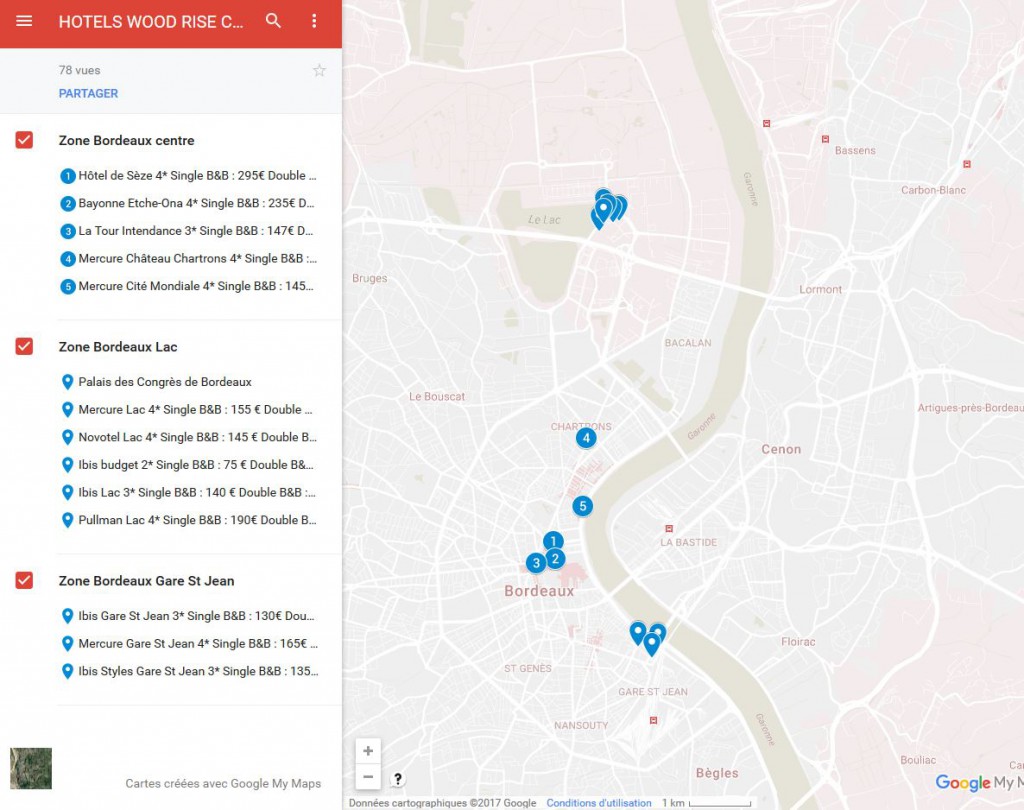This screenshot has width=1024, height=810.
Task: Switch to the satellite imagery thumbnail
Action: coord(31,768)
